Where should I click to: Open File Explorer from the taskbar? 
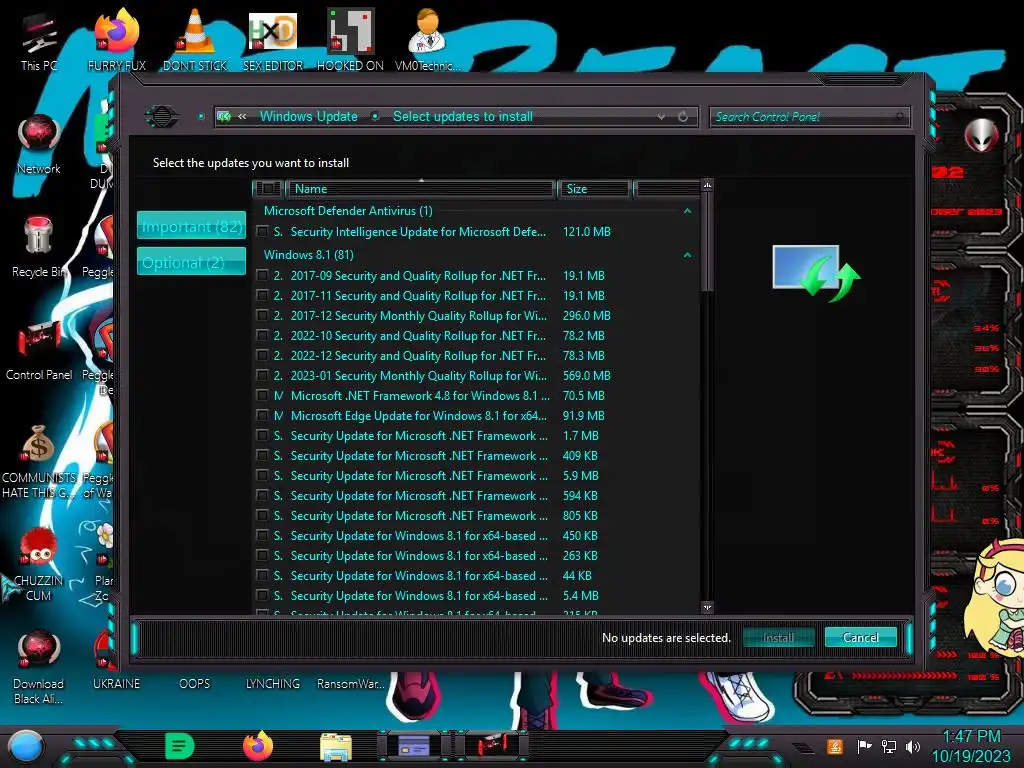[336, 746]
